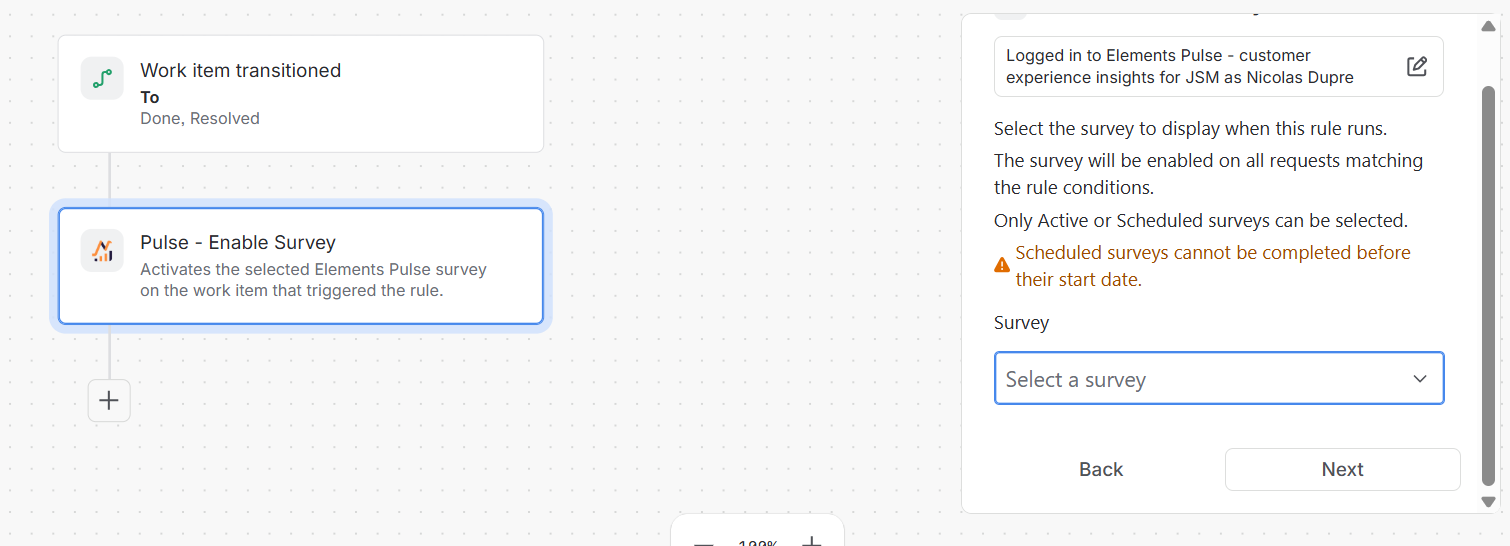Select the Pulse - Enable Survey step
Viewport: 1510px width, 546px height.
pos(301,266)
